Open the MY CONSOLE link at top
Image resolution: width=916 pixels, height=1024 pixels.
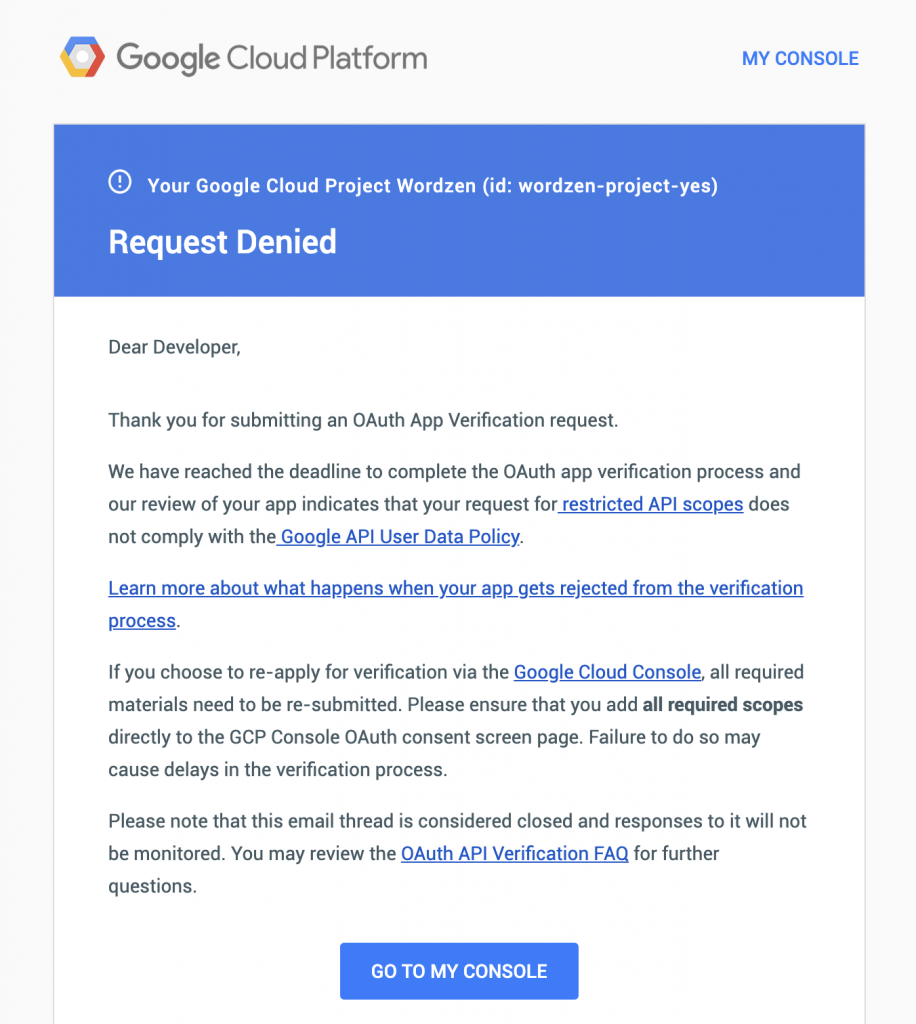tap(800, 59)
